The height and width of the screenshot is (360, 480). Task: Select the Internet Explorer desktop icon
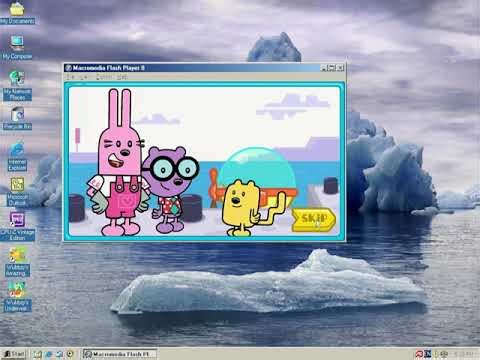pyautogui.click(x=17, y=156)
